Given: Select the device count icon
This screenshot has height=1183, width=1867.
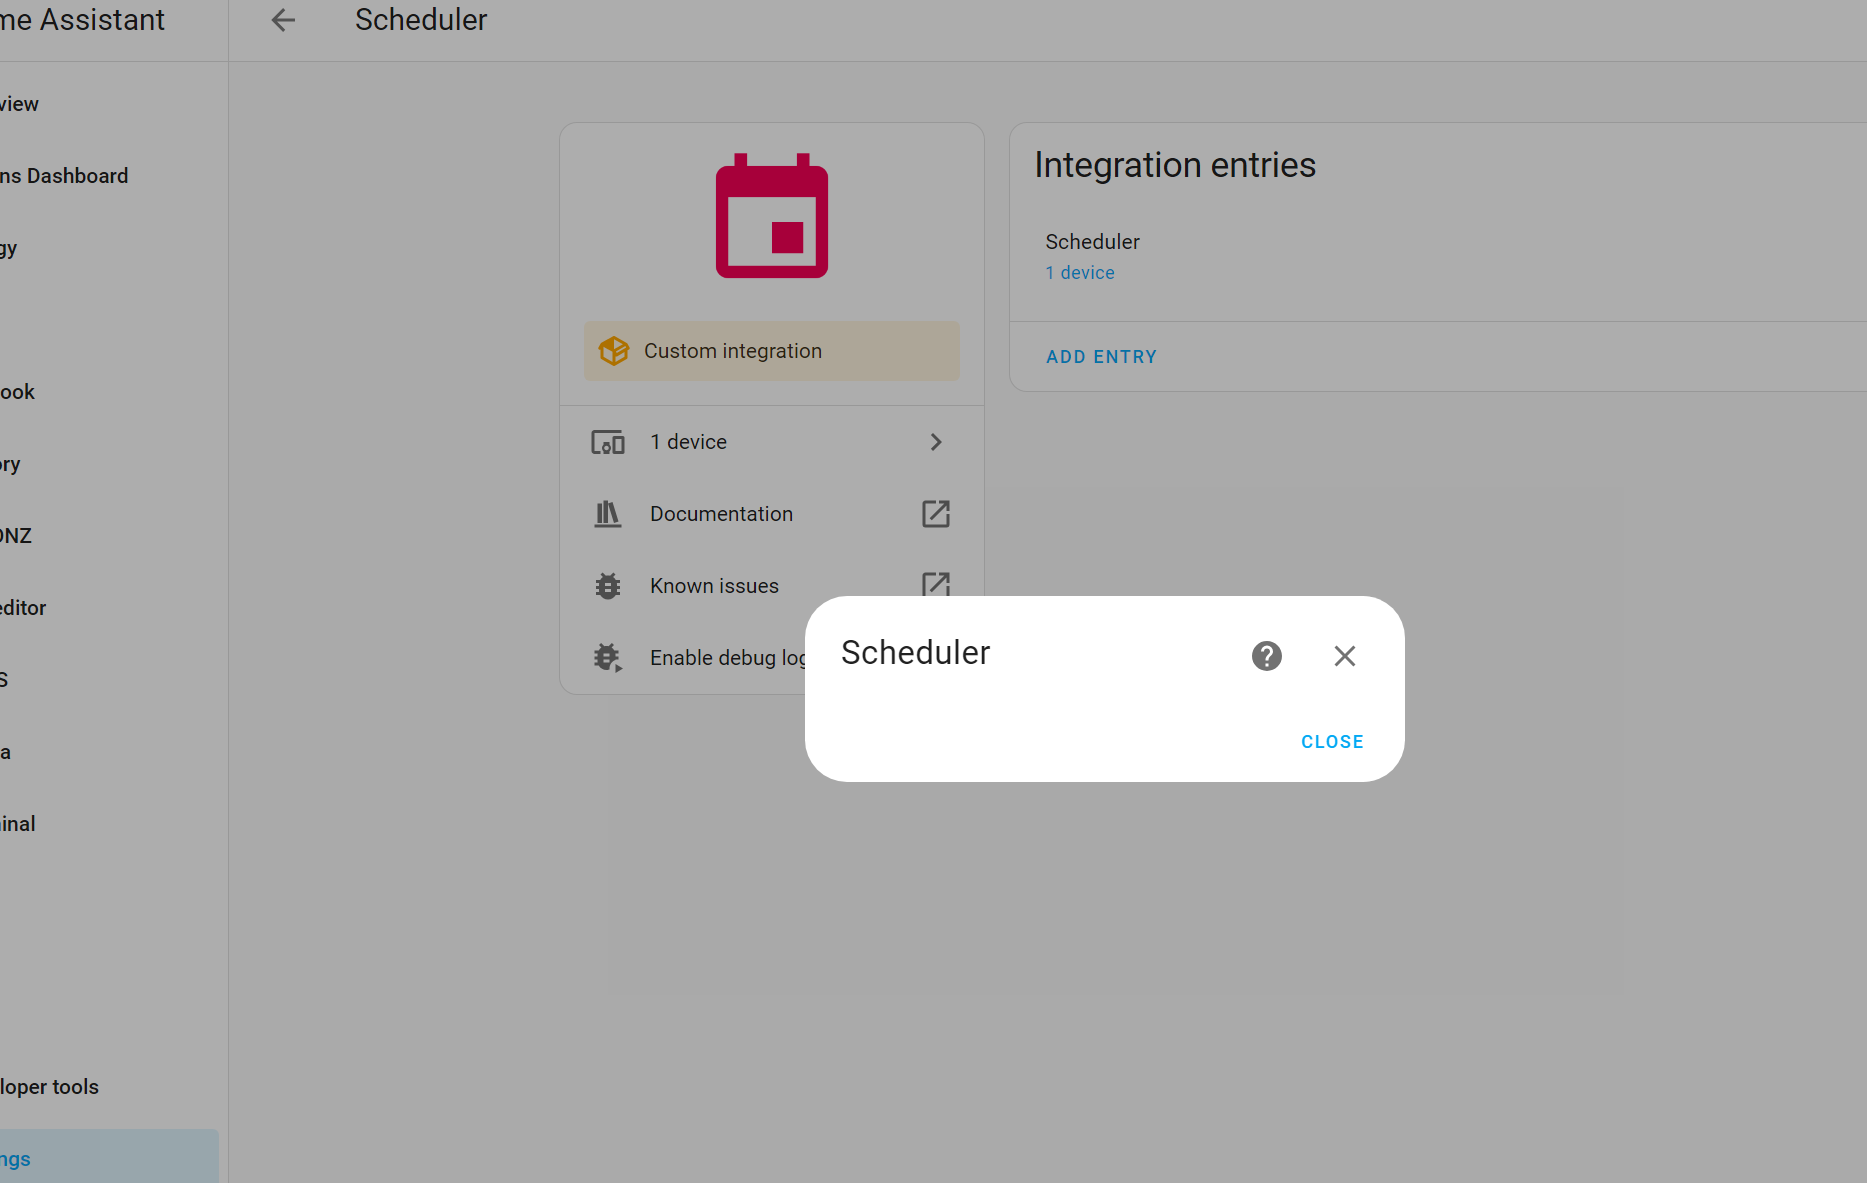Looking at the screenshot, I should [x=607, y=441].
